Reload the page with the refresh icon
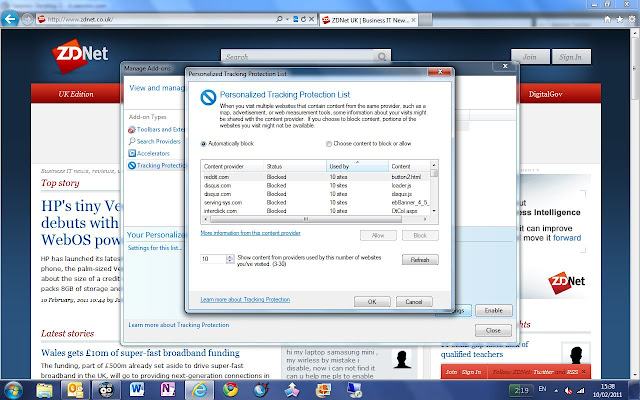Image resolution: width=640 pixels, height=400 pixels. (x=303, y=19)
